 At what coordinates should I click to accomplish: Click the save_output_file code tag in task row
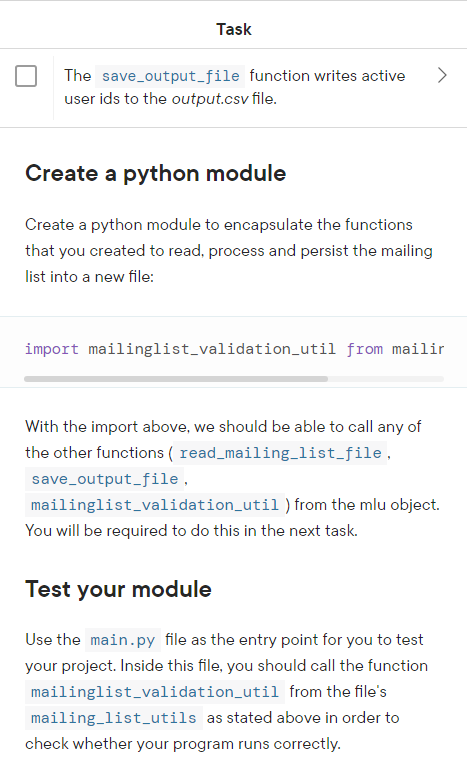tap(170, 76)
